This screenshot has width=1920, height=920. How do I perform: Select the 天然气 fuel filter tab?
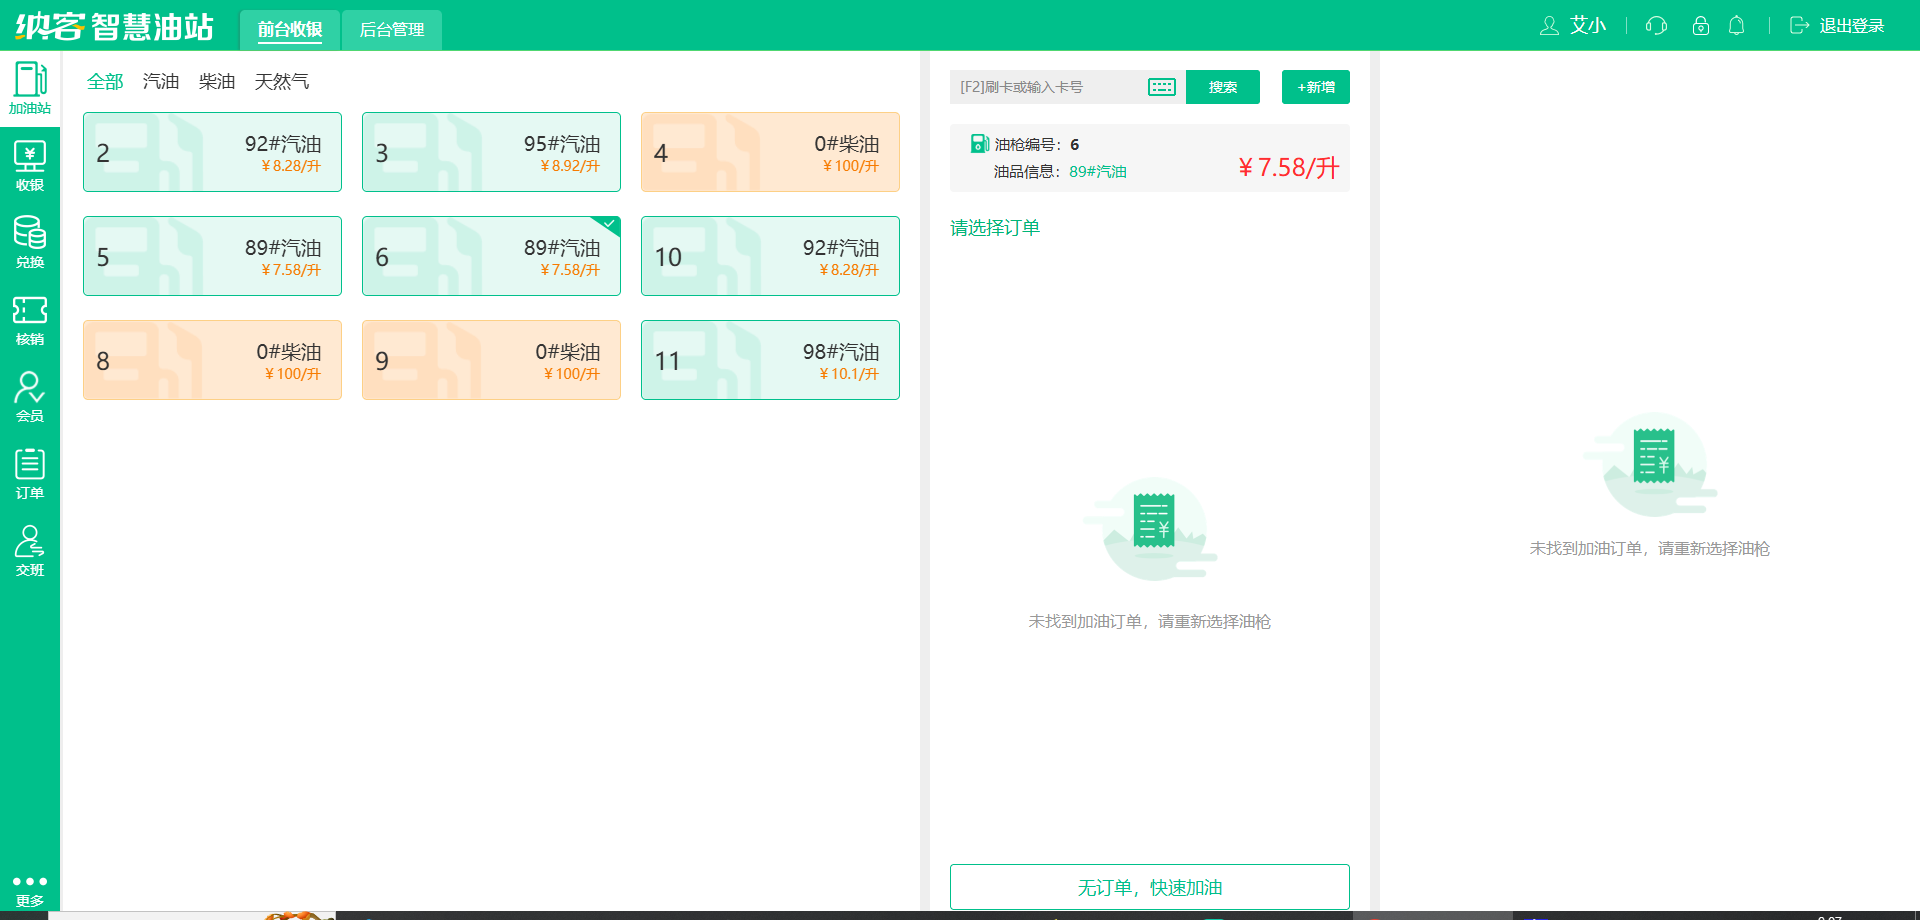(x=282, y=81)
